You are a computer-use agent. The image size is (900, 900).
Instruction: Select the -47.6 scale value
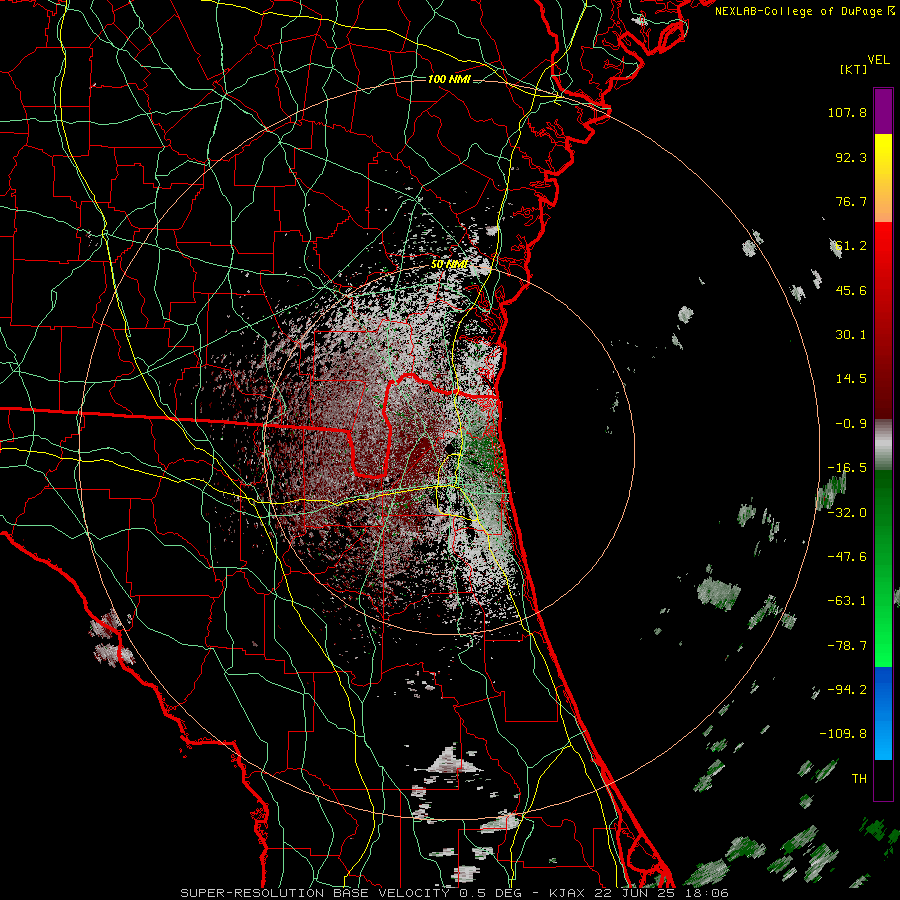click(x=847, y=557)
